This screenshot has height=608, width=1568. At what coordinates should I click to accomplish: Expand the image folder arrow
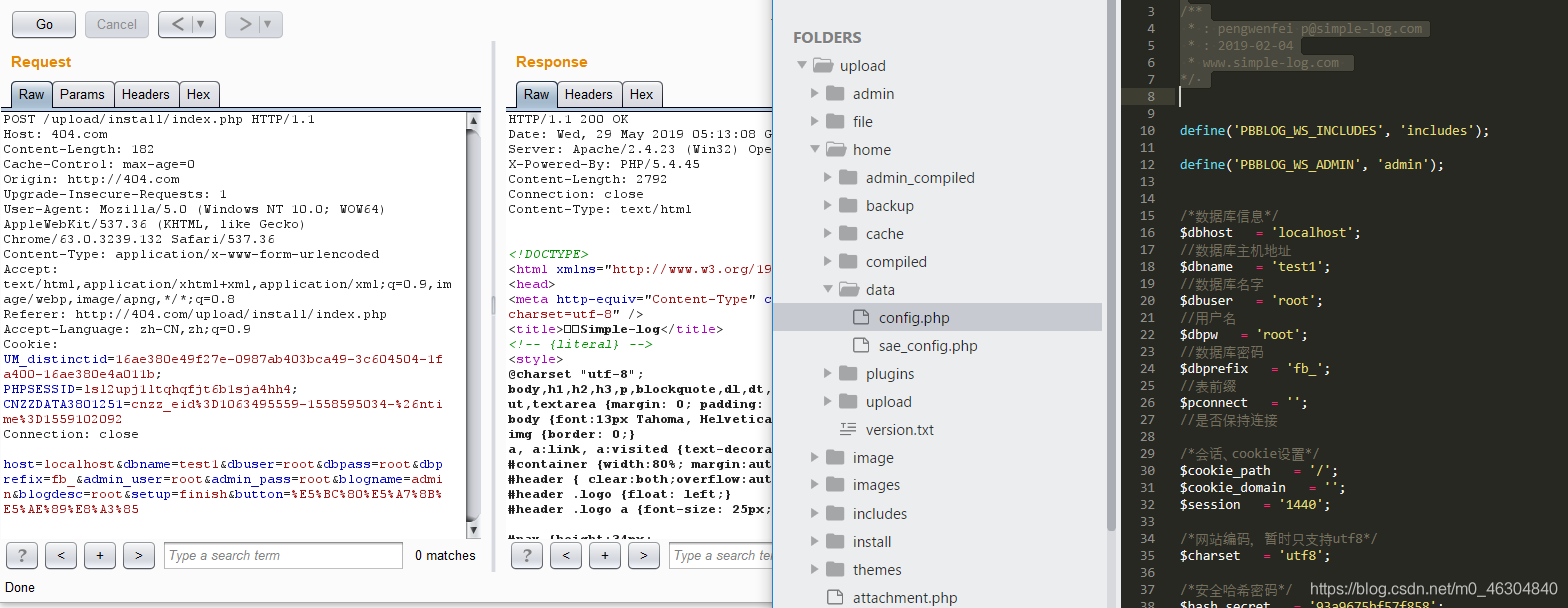coord(815,458)
